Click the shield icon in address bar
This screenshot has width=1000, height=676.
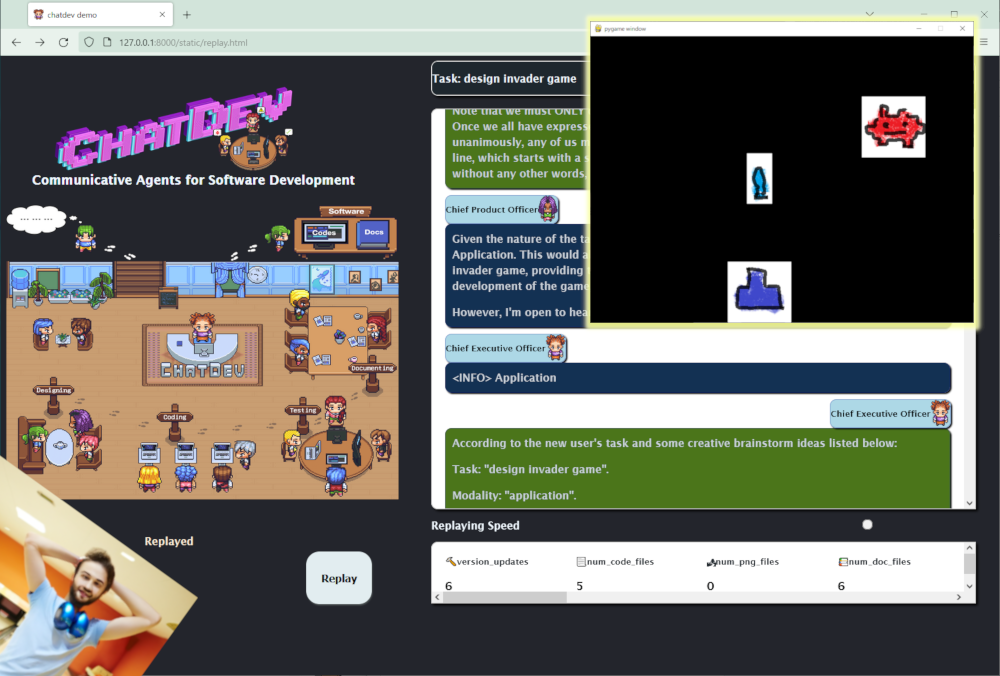tap(89, 42)
